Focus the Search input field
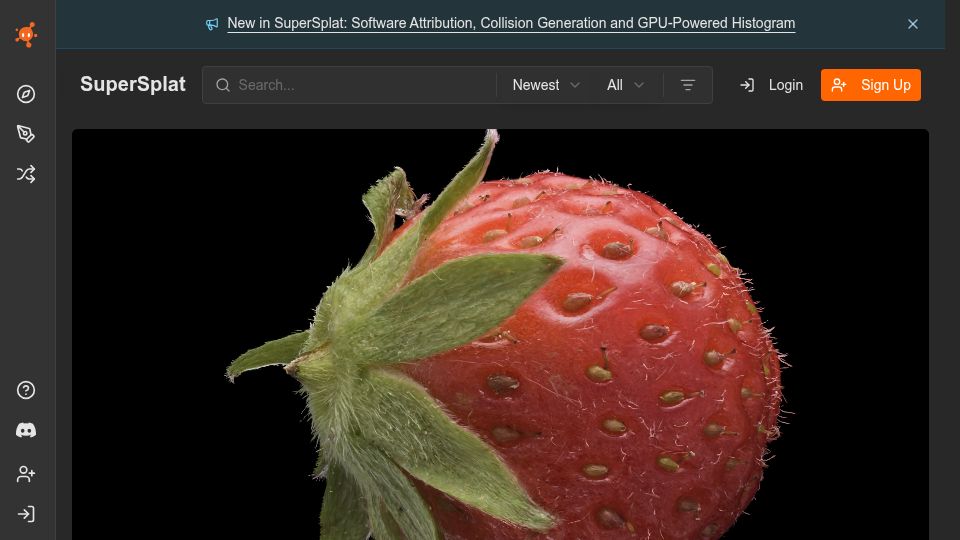 tap(349, 85)
